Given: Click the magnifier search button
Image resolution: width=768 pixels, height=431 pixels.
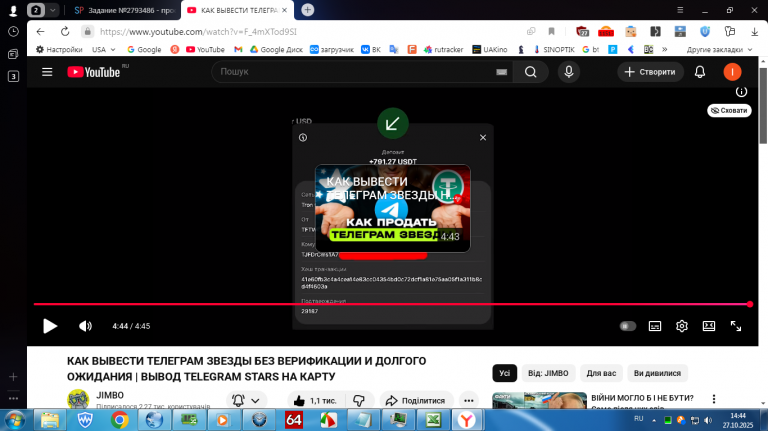Looking at the screenshot, I should click(x=530, y=72).
